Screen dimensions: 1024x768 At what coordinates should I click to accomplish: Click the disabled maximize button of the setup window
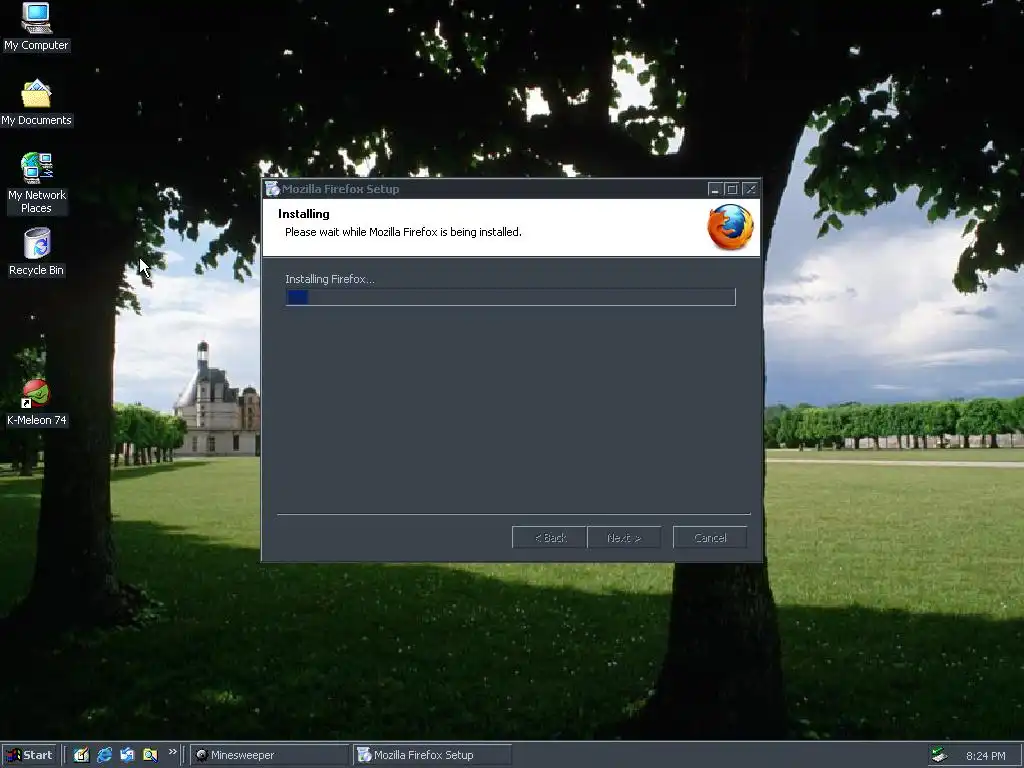point(732,189)
